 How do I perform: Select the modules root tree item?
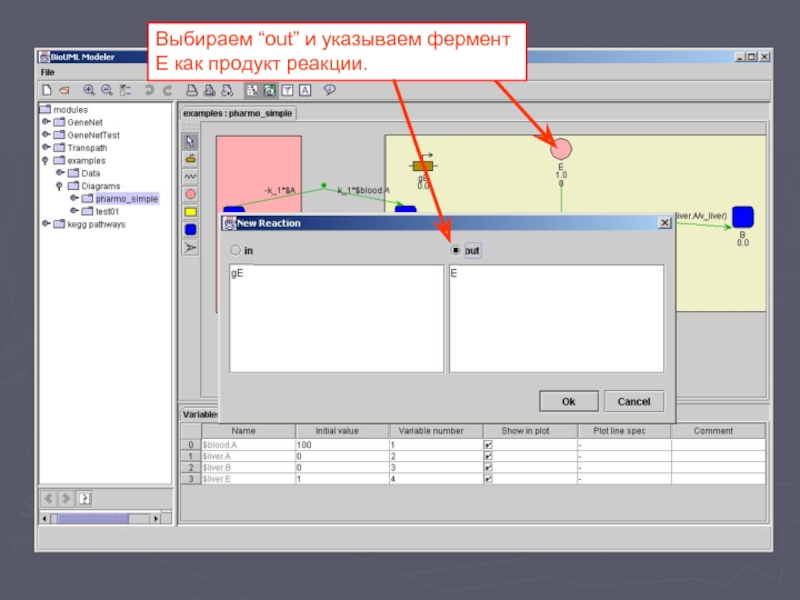tap(70, 110)
